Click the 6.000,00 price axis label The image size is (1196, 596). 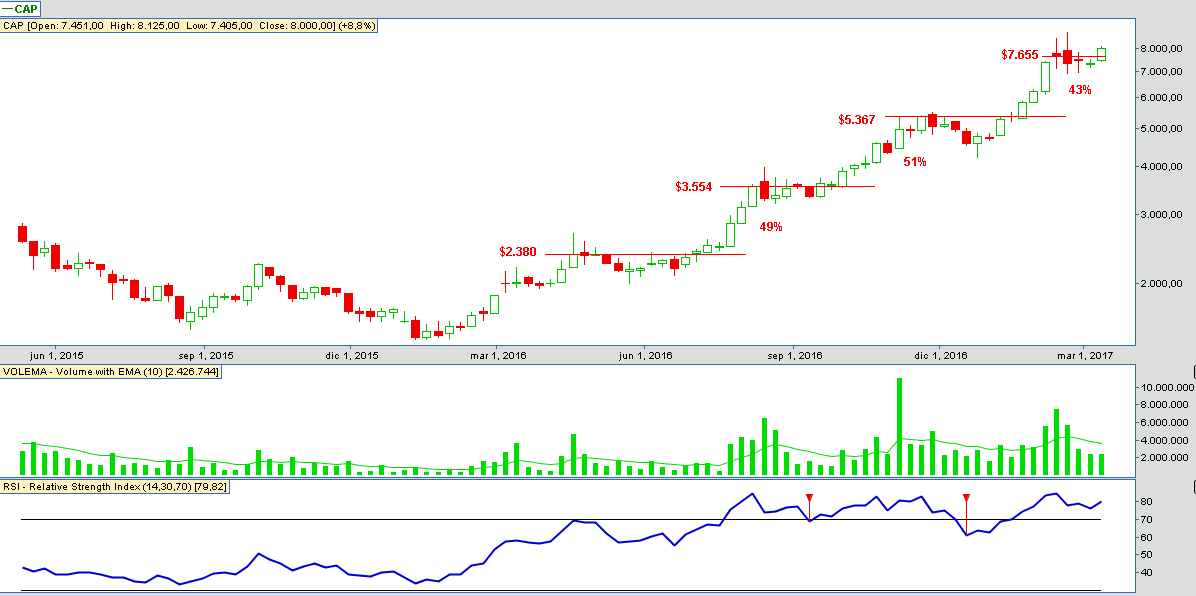tap(1161, 98)
